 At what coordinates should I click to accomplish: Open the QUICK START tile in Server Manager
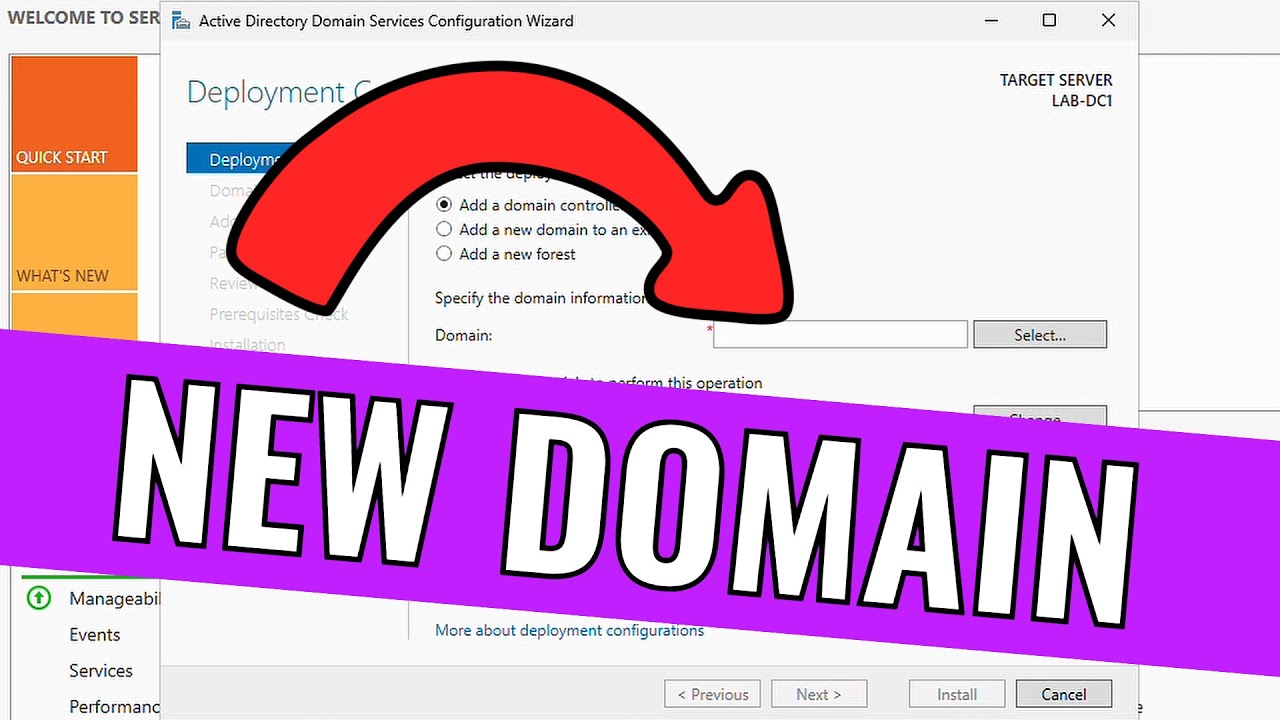74,113
